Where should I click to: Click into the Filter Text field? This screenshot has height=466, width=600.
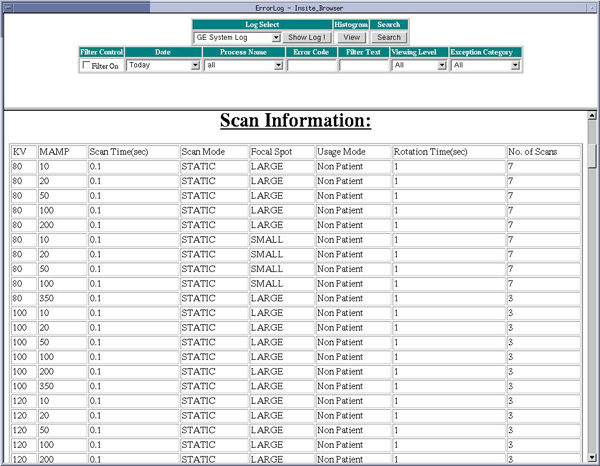click(x=363, y=66)
